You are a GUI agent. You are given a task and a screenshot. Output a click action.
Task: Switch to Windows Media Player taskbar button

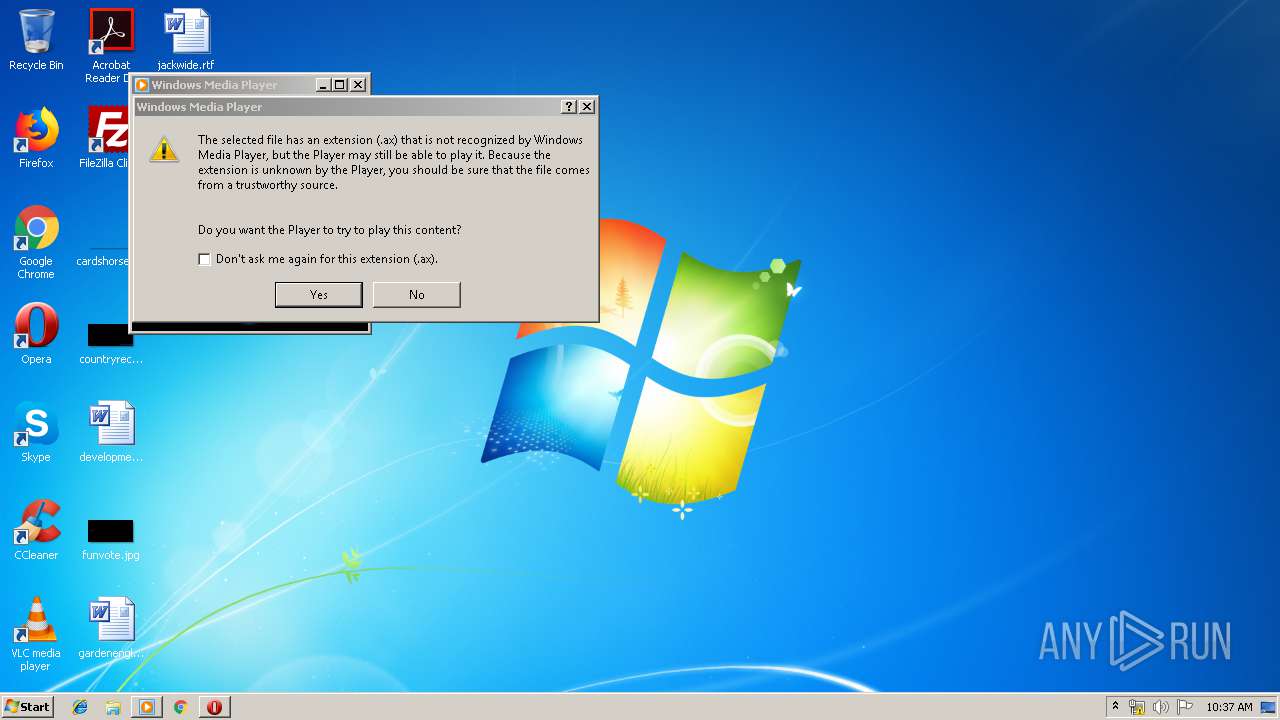(146, 707)
